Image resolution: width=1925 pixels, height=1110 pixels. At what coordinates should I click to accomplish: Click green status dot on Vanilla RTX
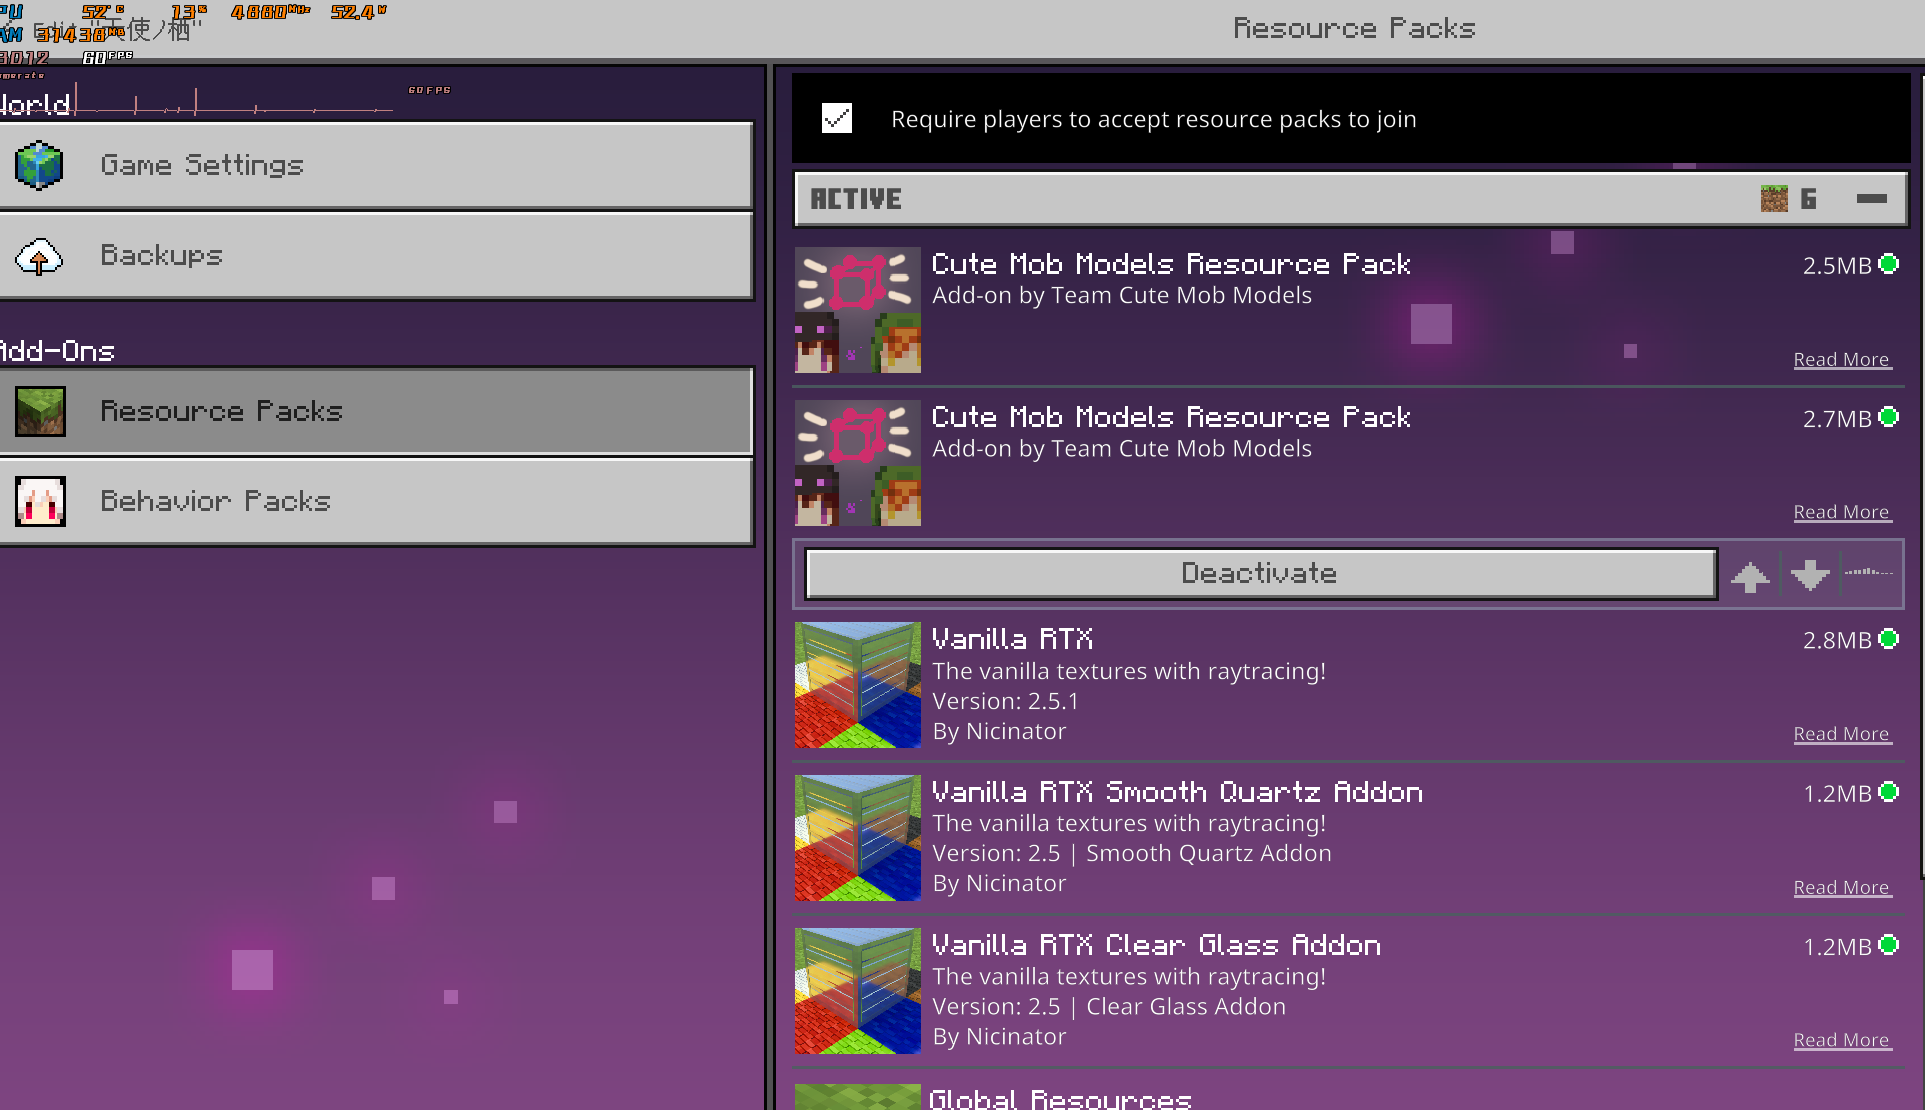pos(1889,639)
